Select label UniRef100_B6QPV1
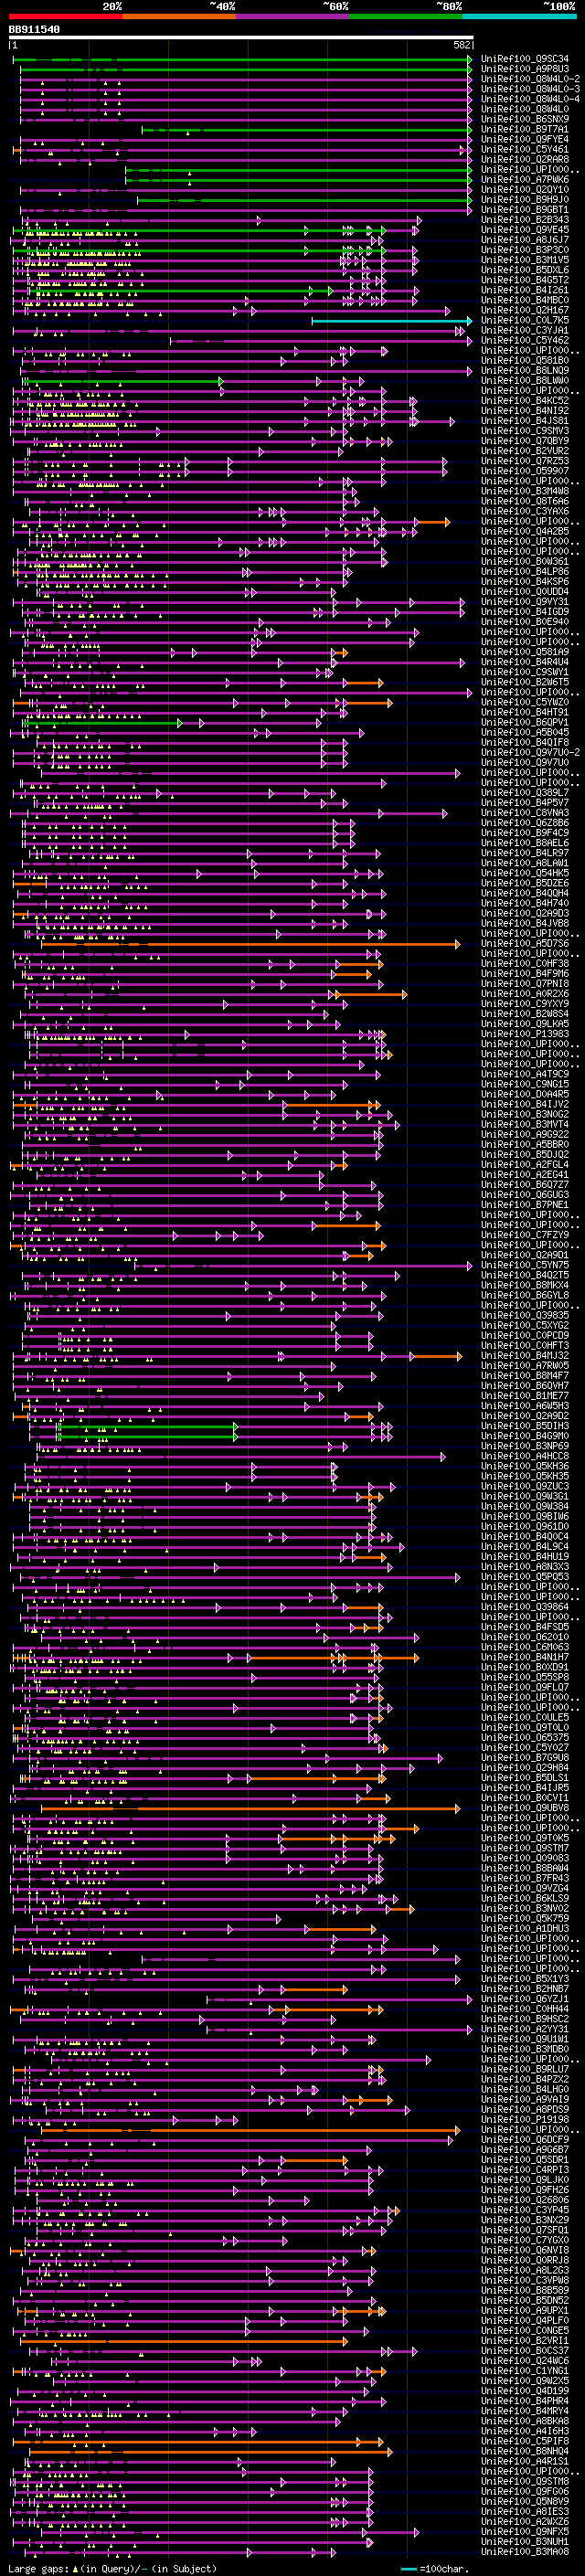 (524, 722)
